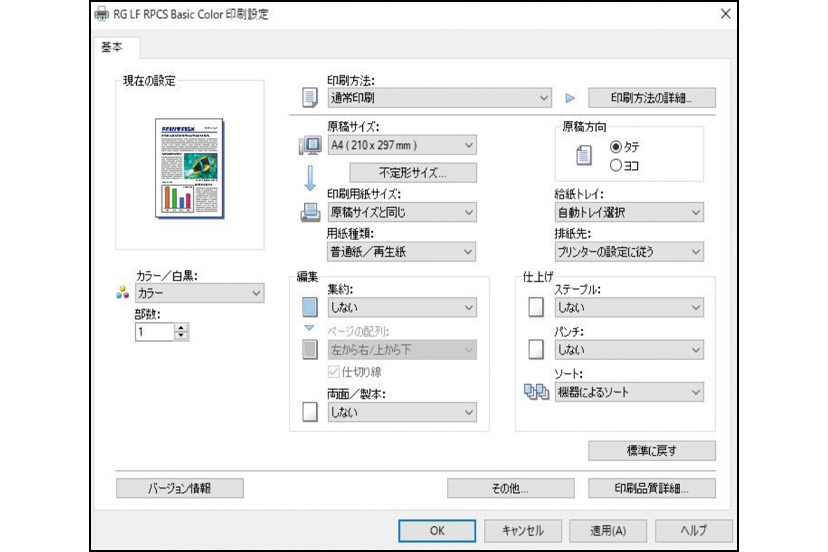Image resolution: width=828 pixels, height=552 pixels.
Task: Open the 原稿サイズ A4 dropdown
Action: [x=402, y=145]
